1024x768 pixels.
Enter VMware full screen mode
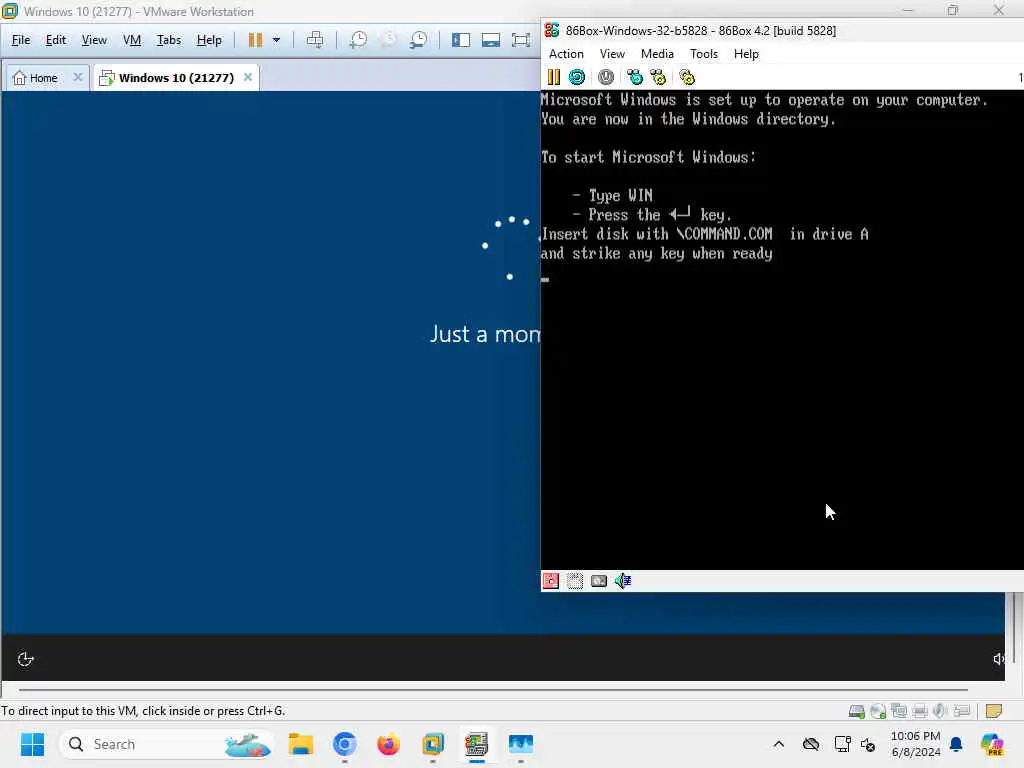pos(520,40)
